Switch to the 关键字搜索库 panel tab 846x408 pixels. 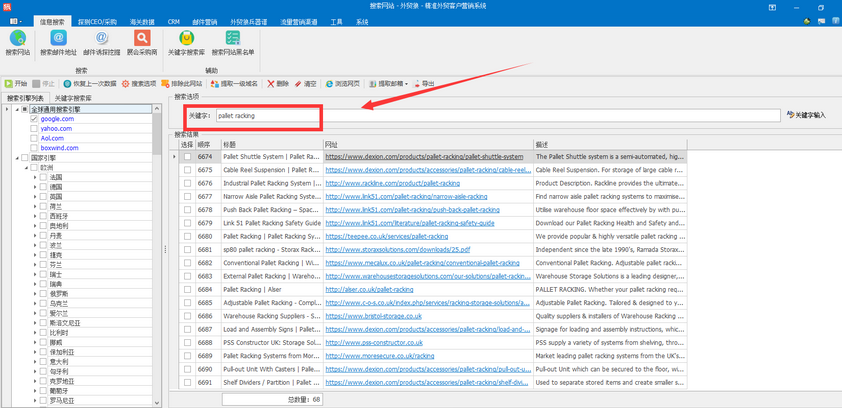point(73,99)
